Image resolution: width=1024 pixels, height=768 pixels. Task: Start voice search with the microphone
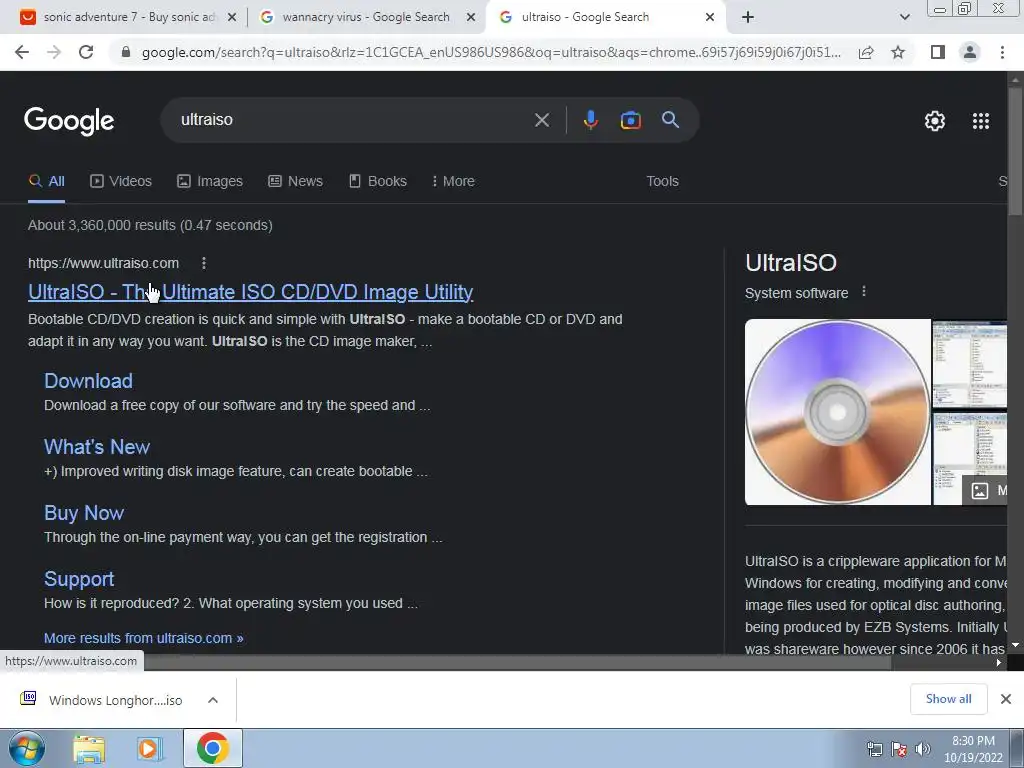590,120
